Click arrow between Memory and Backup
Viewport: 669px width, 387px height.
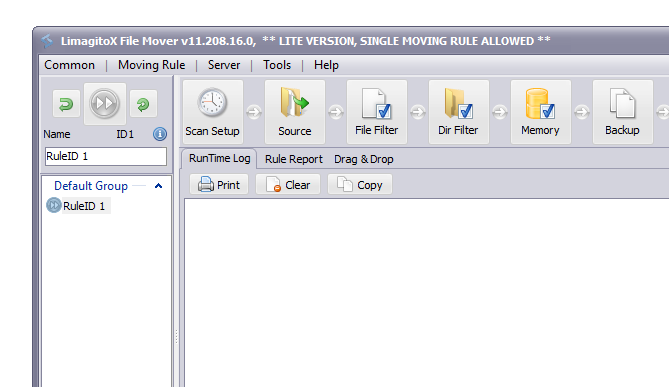[582, 112]
